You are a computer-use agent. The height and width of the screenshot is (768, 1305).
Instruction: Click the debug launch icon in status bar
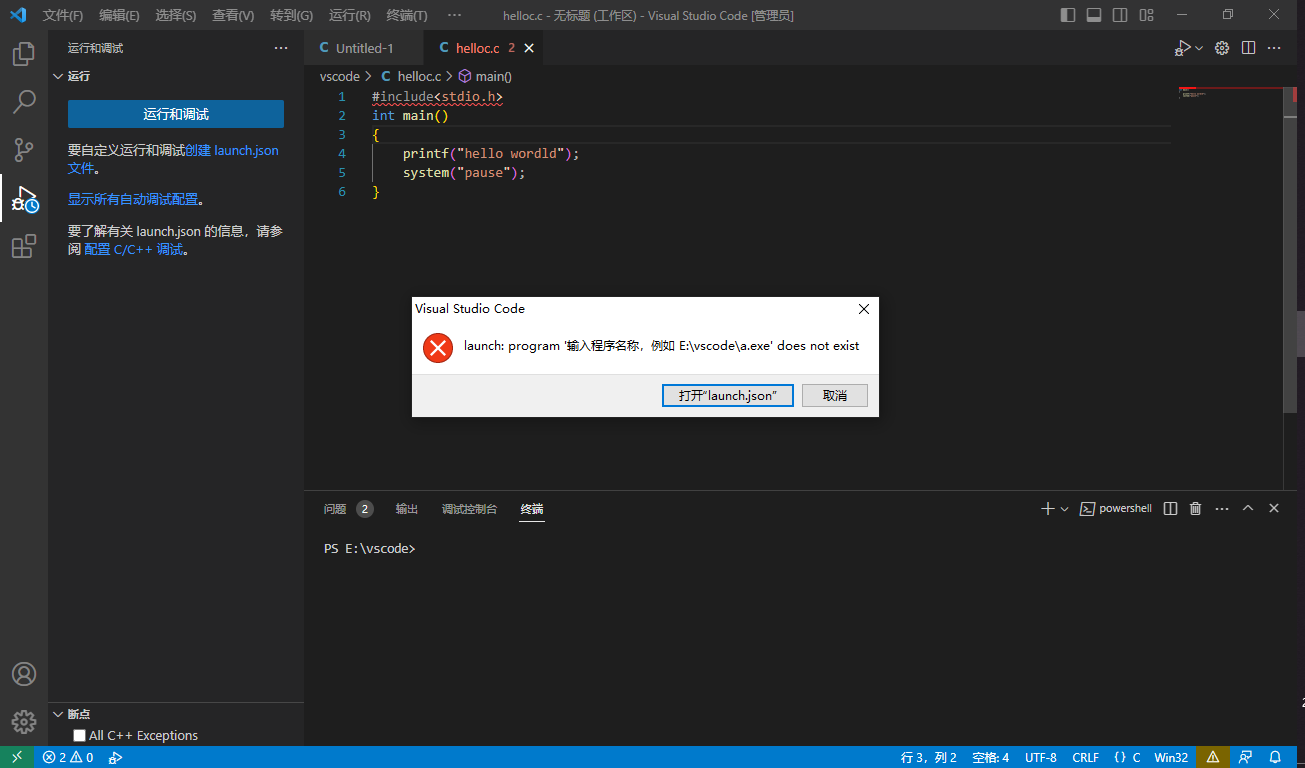[x=116, y=757]
